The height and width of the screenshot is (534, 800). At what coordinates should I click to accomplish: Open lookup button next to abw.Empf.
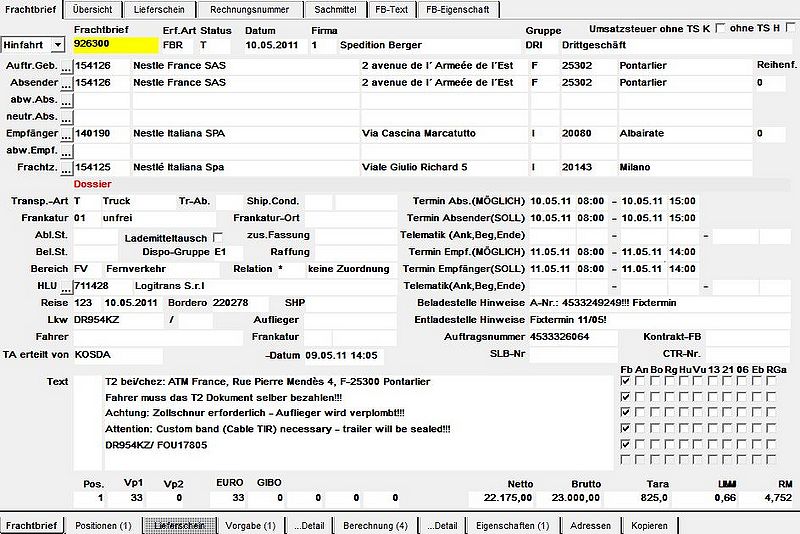click(66, 151)
